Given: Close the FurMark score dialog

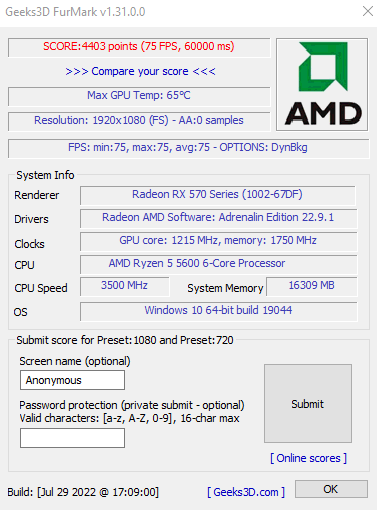Looking at the screenshot, I should pyautogui.click(x=368, y=11).
